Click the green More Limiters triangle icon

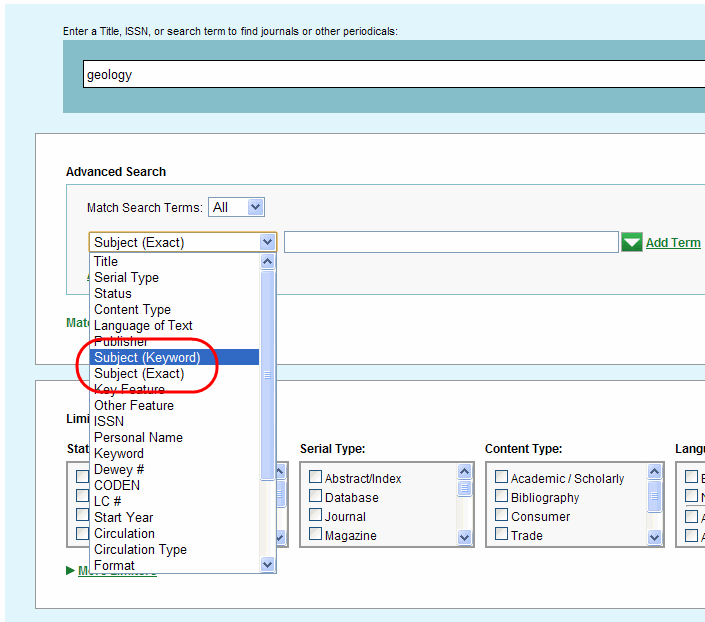(x=70, y=571)
